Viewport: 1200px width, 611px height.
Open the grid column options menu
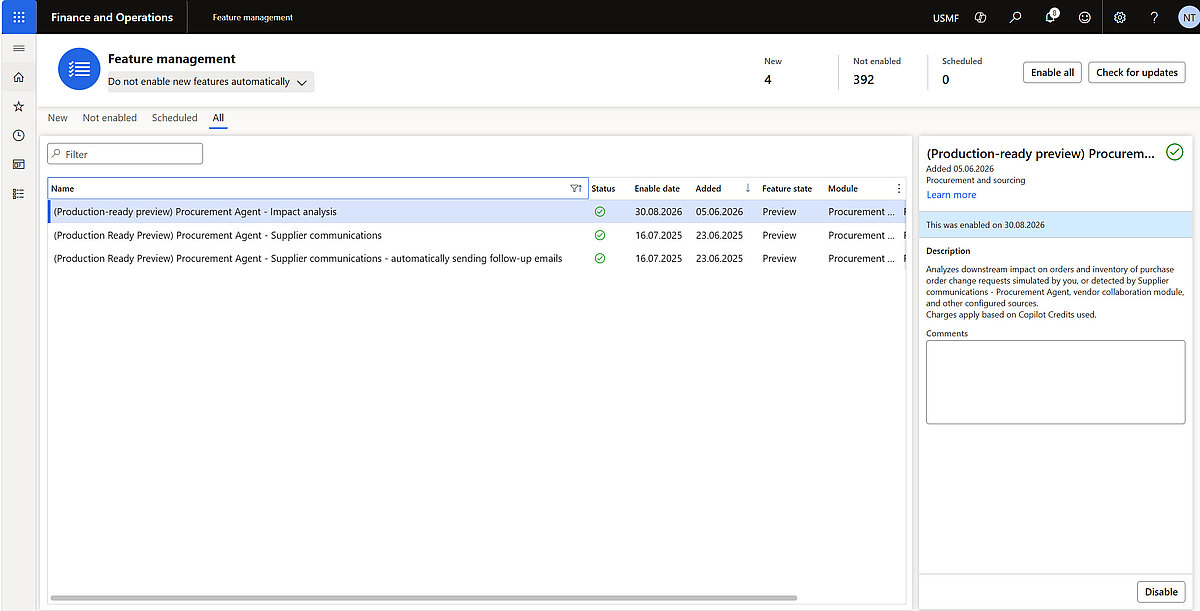point(899,188)
